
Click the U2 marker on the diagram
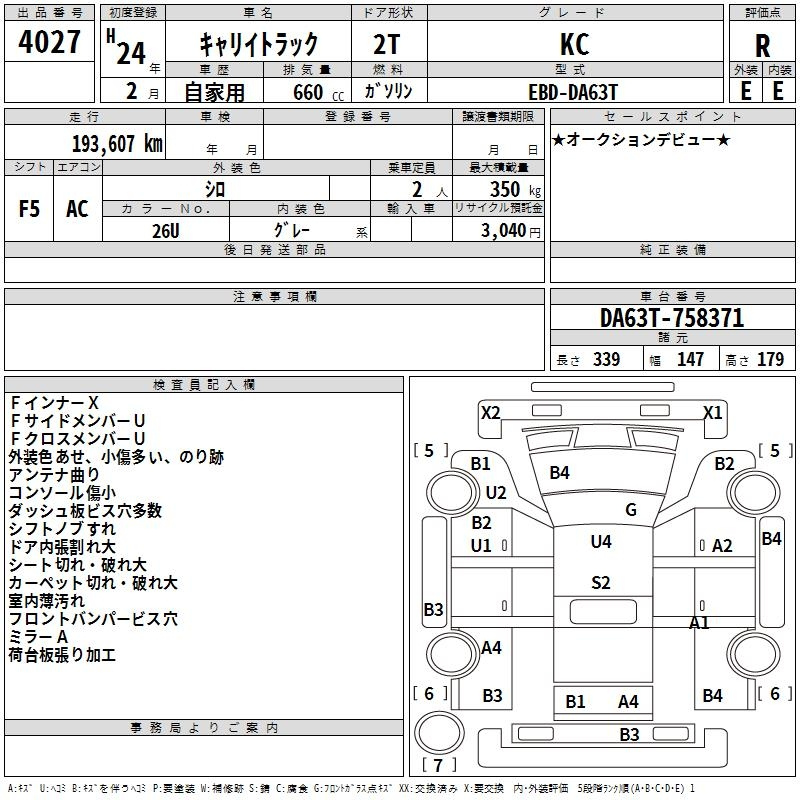496,492
